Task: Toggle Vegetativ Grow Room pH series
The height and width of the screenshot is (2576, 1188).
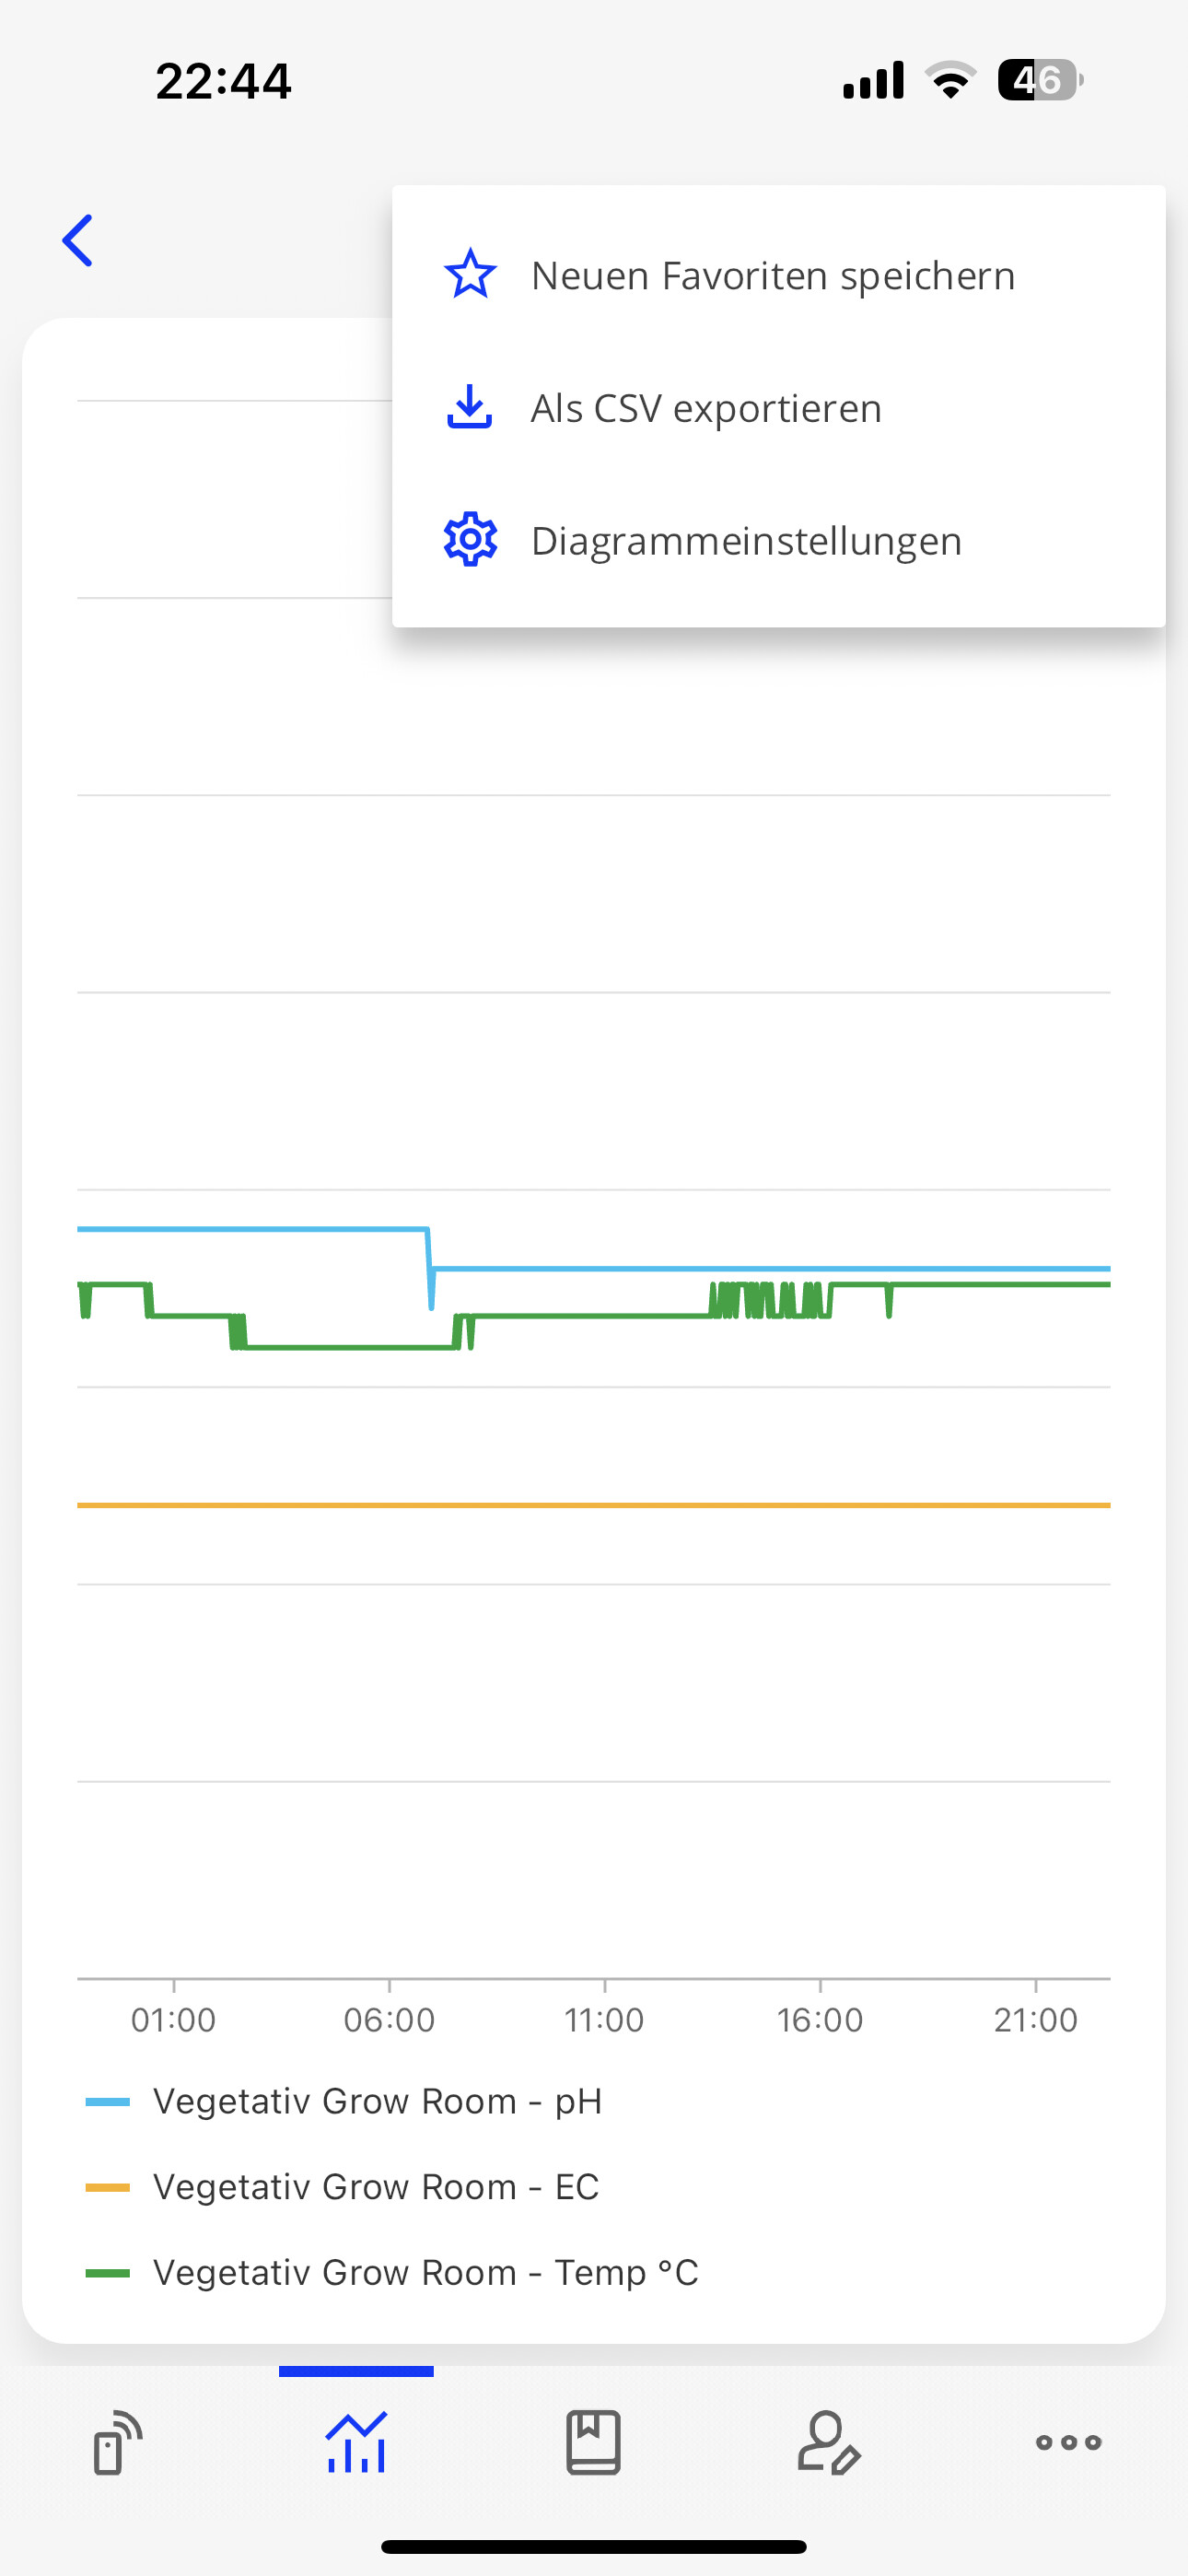Action: [377, 2101]
